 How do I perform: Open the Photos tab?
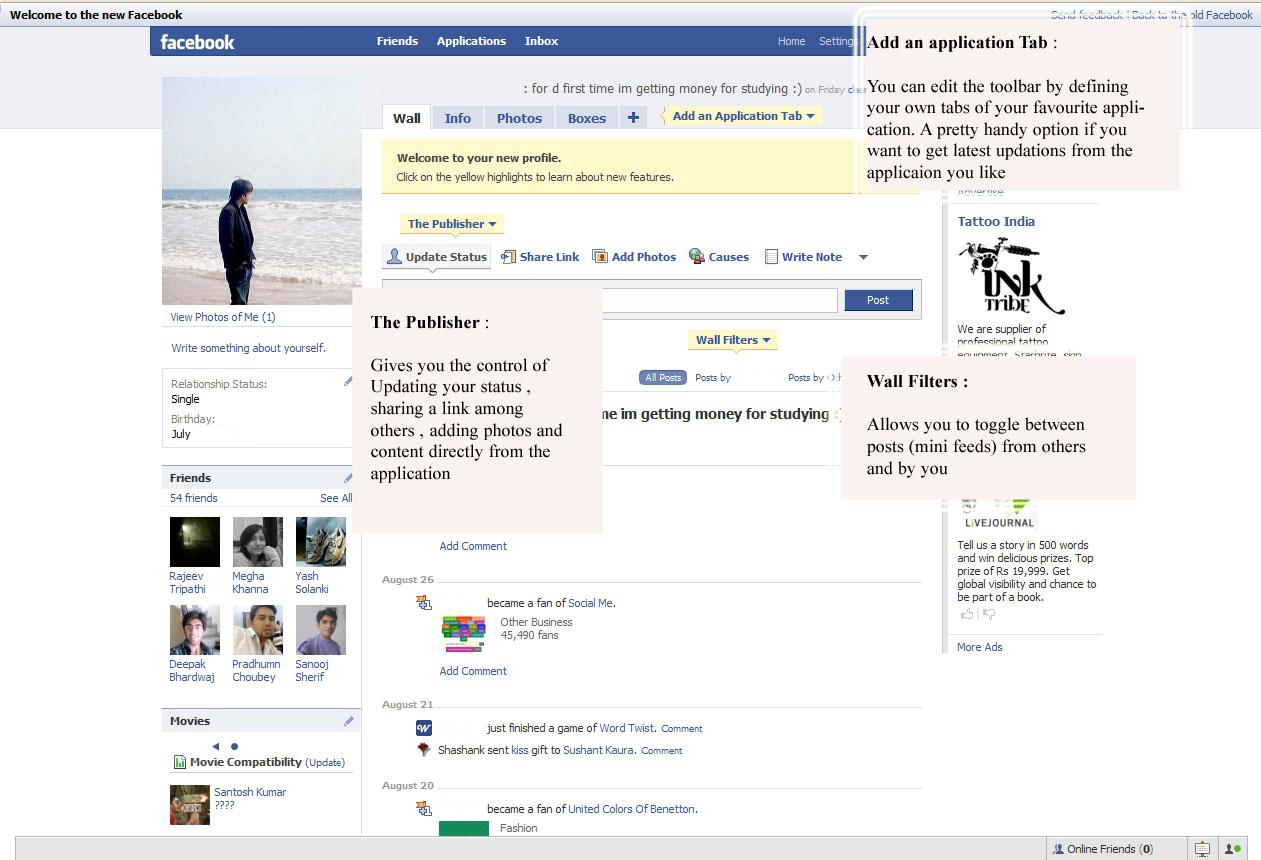coord(519,118)
